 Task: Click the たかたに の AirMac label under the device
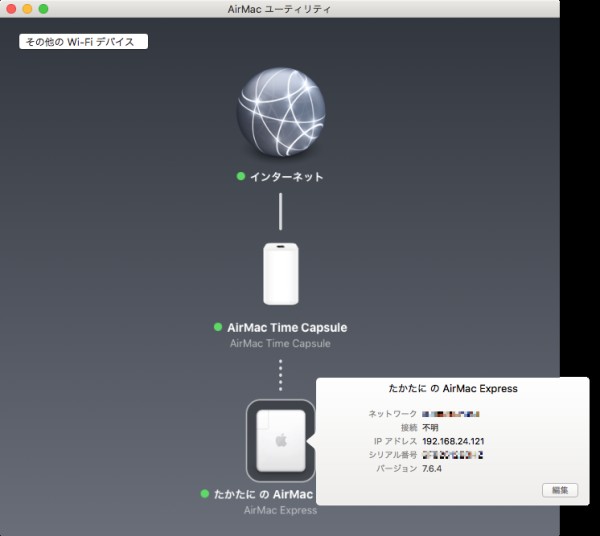263,494
